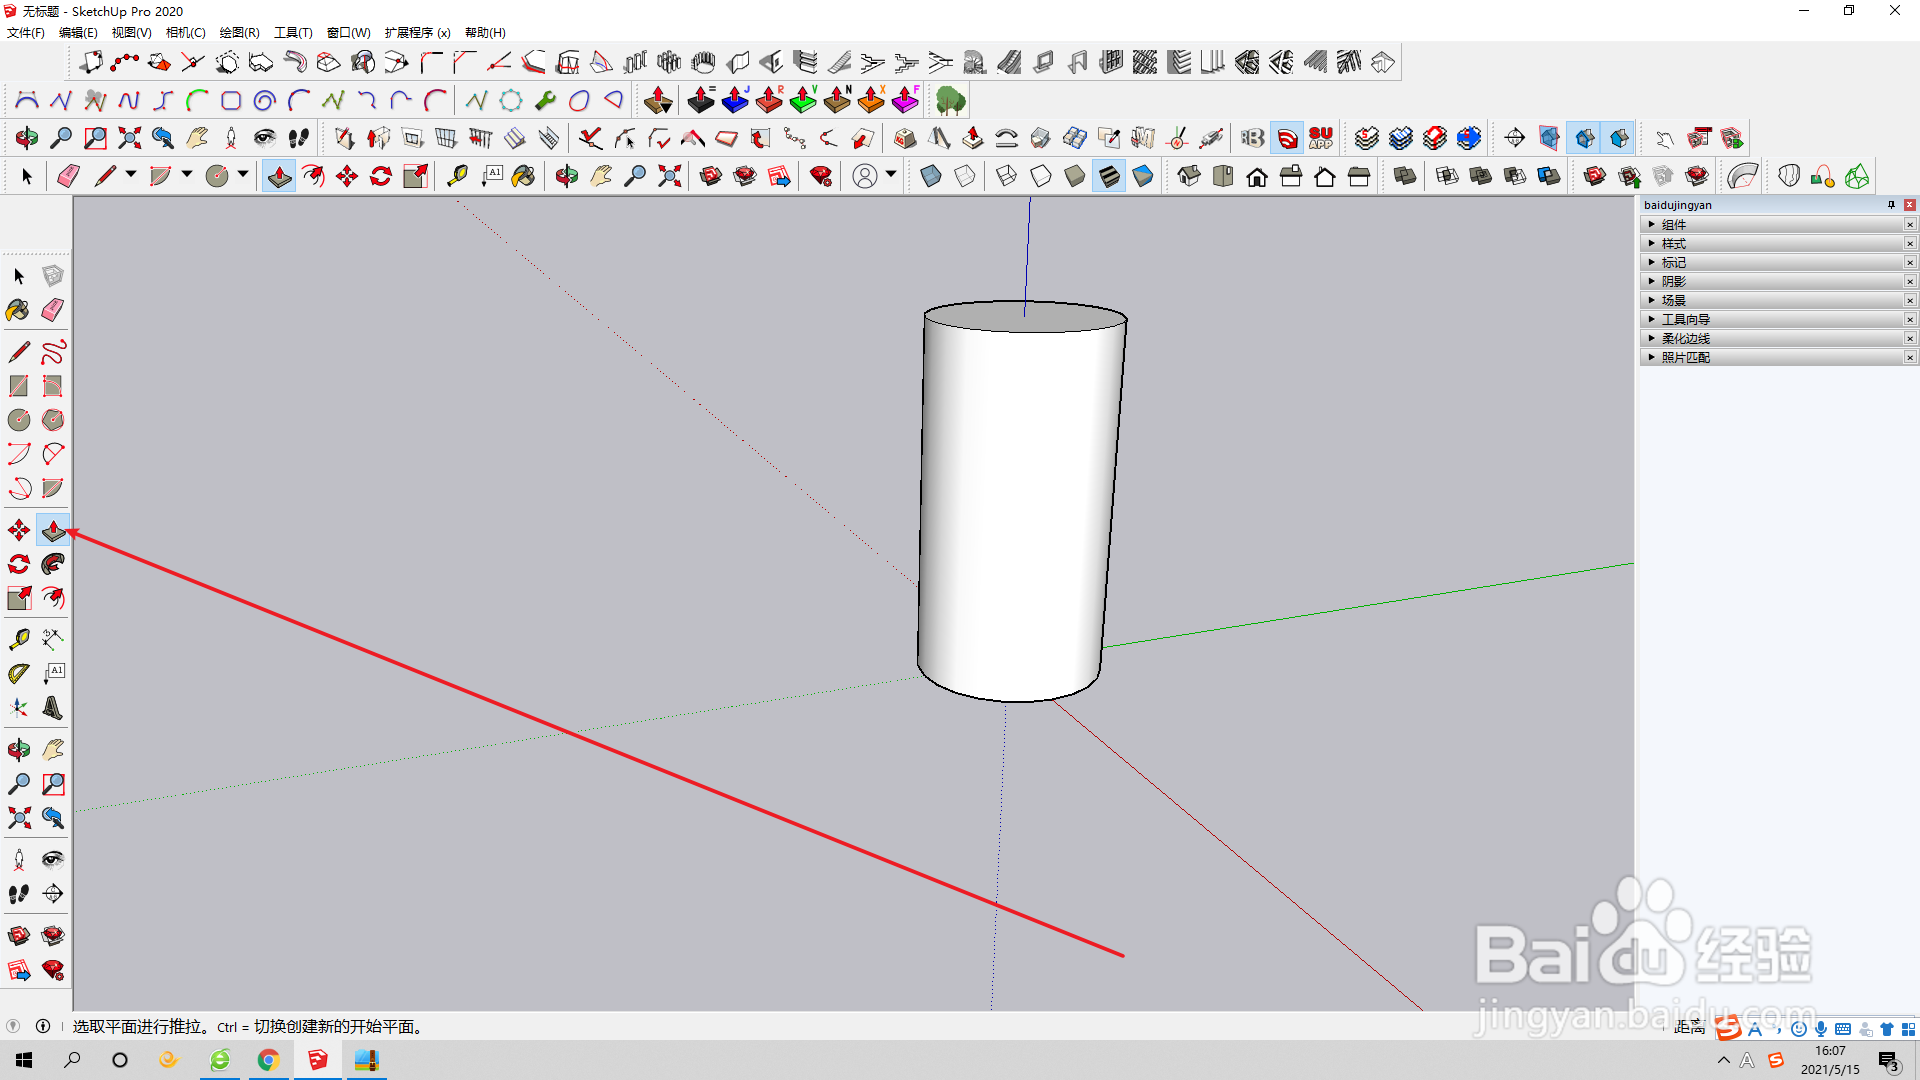Close the 阴影 panel section
This screenshot has width=1920, height=1080.
point(1909,282)
